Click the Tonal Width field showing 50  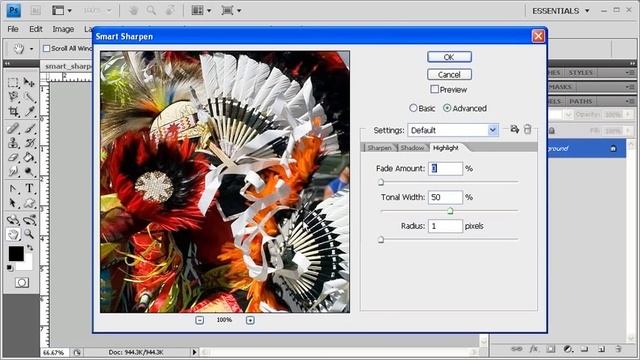(x=445, y=197)
